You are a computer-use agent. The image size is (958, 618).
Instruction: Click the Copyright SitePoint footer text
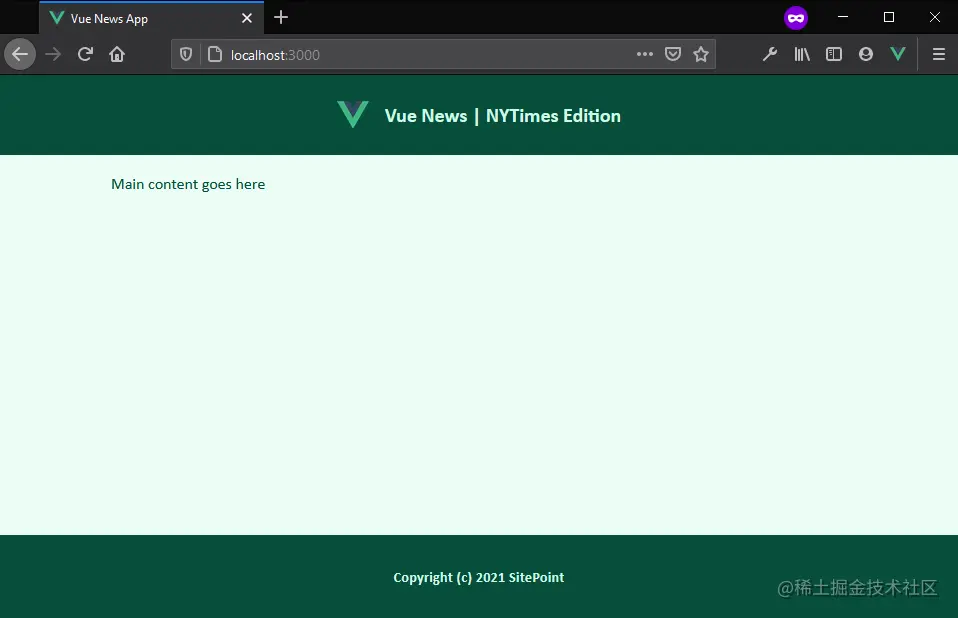pos(478,577)
